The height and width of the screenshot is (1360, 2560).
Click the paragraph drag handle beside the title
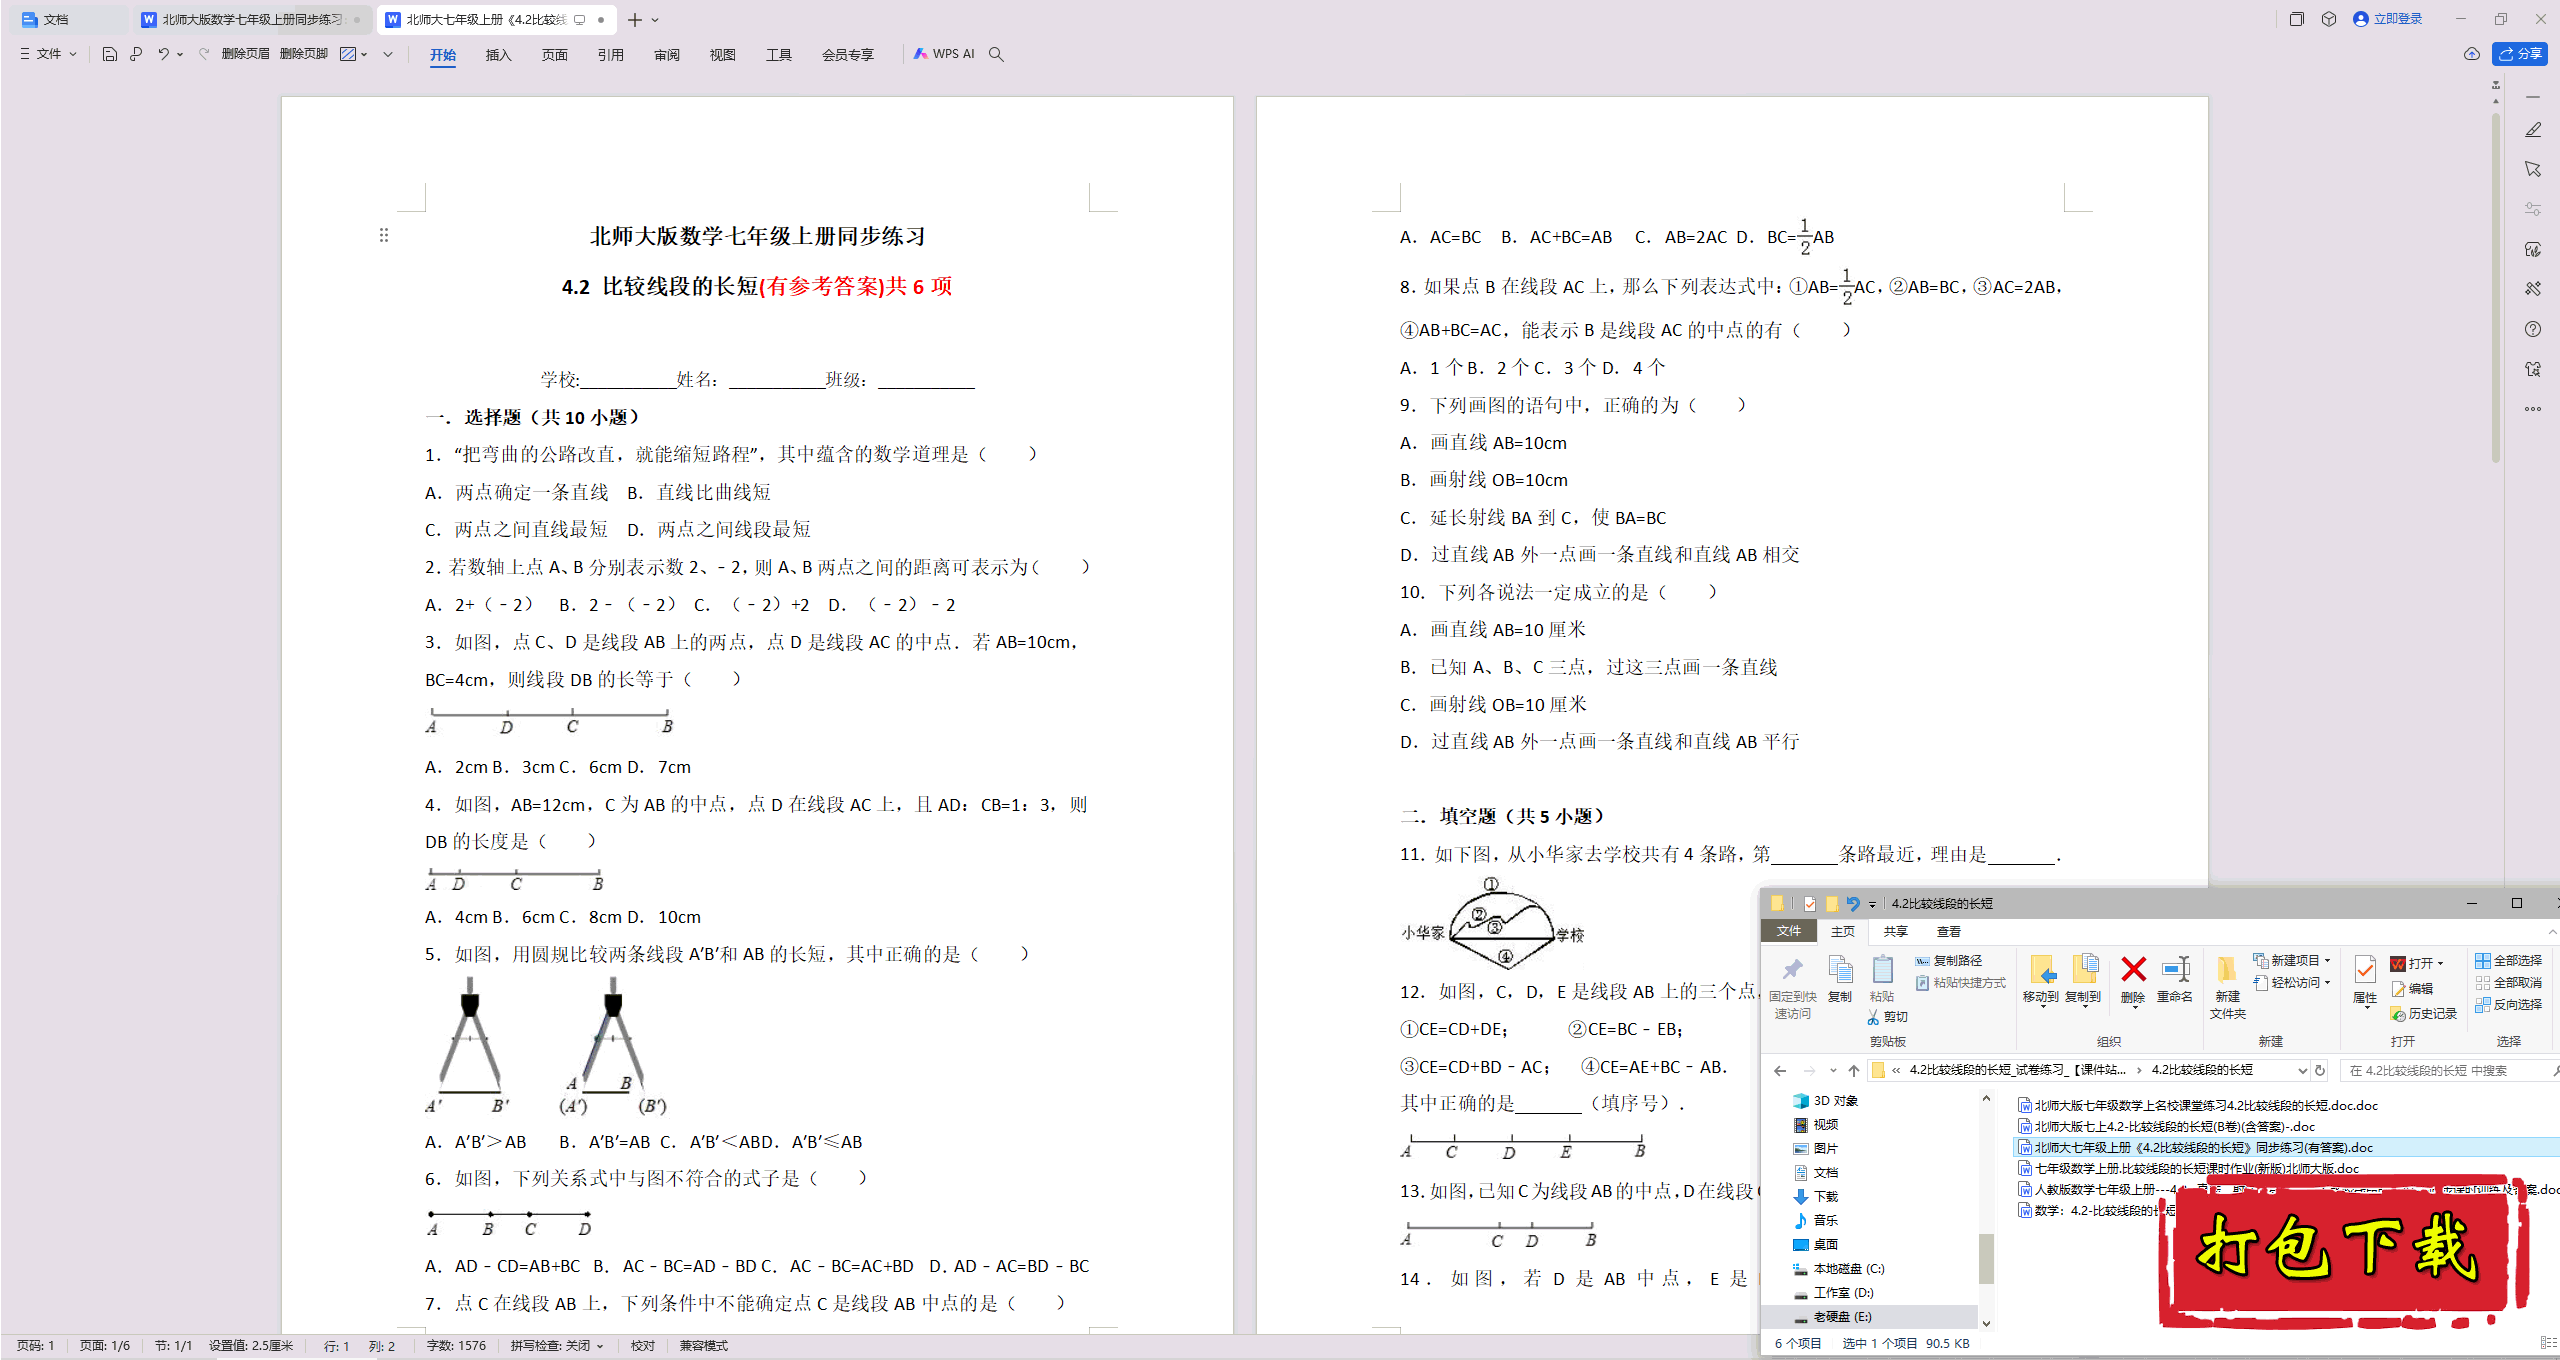(384, 235)
